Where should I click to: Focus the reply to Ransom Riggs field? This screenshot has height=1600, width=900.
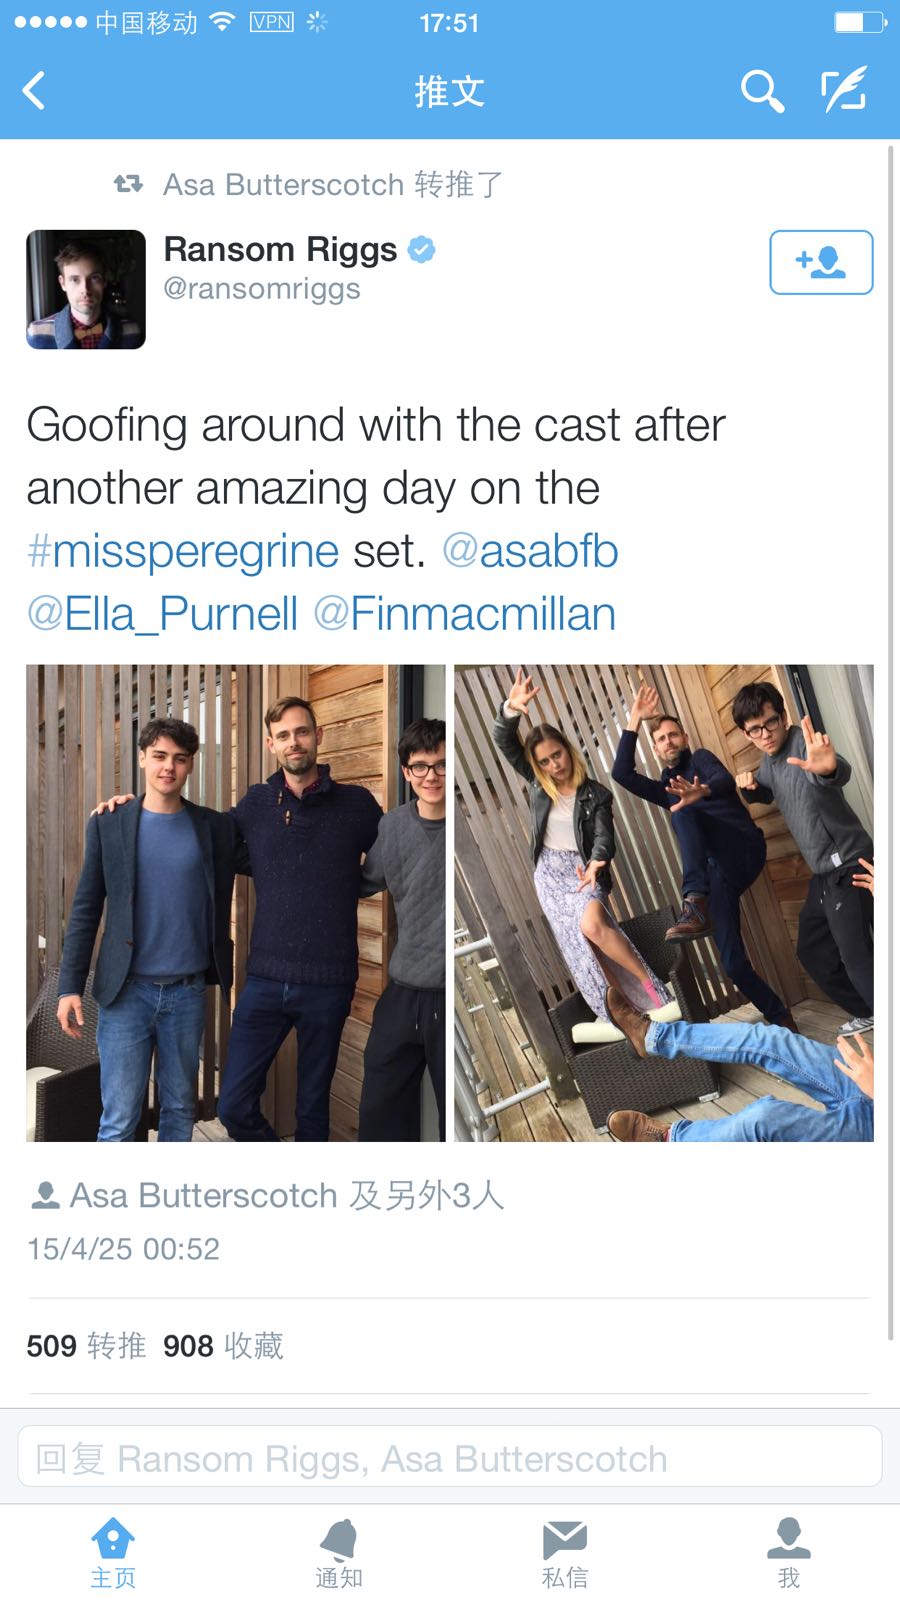(450, 1457)
